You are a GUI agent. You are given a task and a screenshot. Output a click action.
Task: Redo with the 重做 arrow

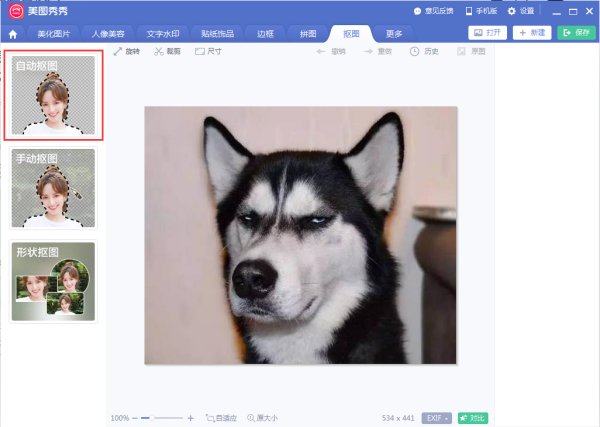pyautogui.click(x=377, y=51)
